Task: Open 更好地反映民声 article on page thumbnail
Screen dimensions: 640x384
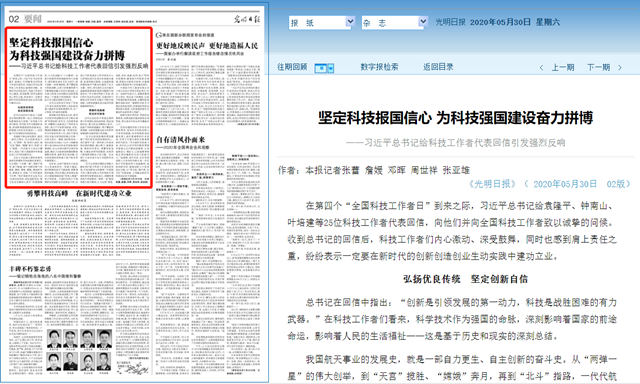Action: 207,45
